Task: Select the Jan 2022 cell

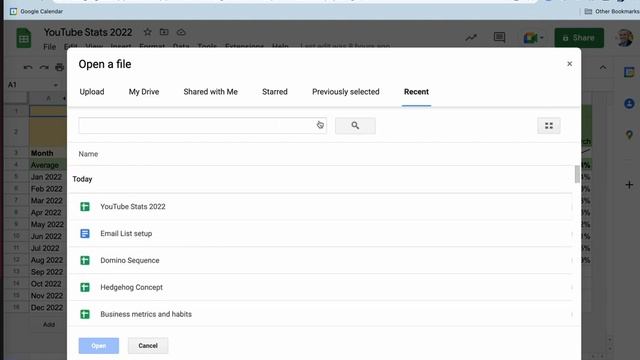Action: click(48, 177)
